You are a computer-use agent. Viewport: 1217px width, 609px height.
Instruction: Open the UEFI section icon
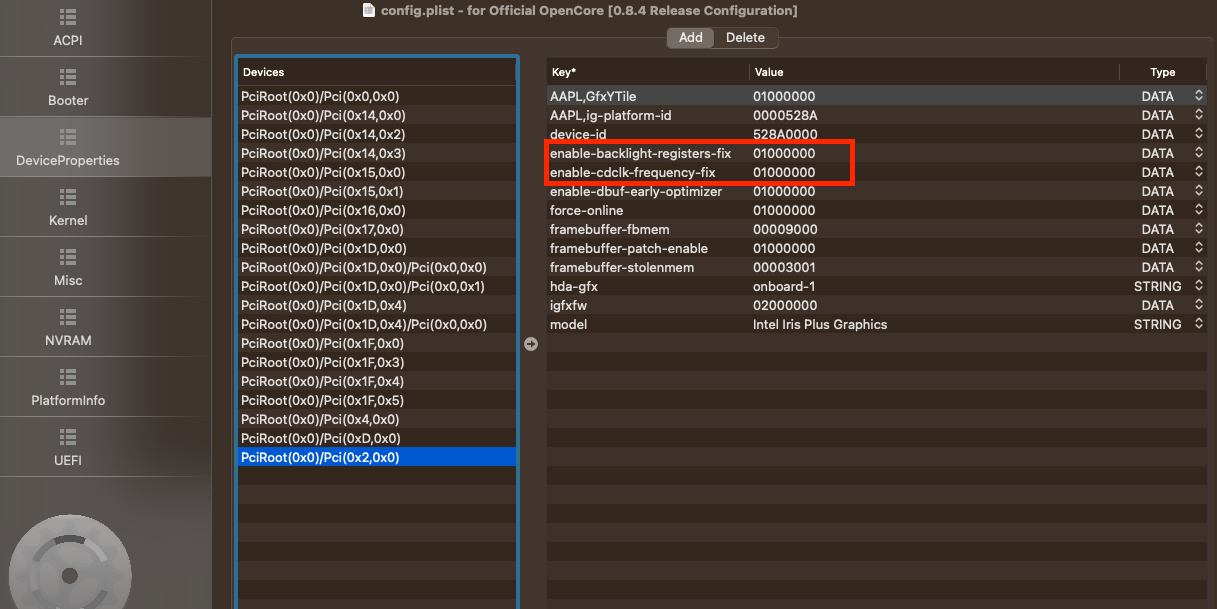(x=68, y=437)
